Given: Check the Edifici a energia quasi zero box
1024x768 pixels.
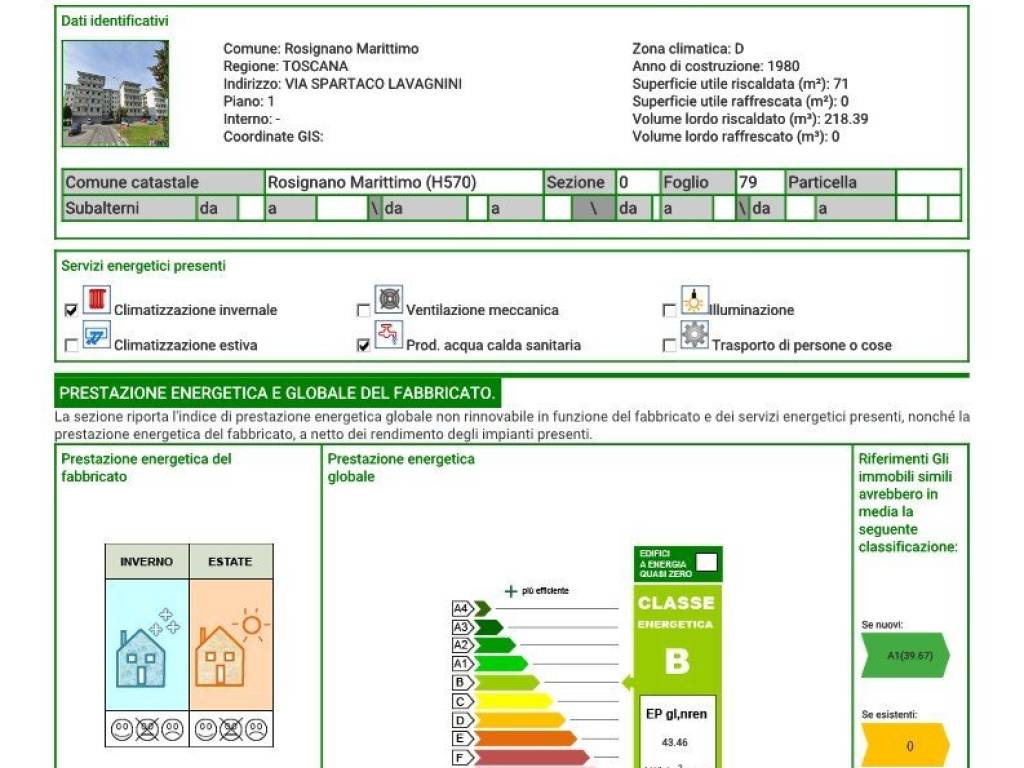Looking at the screenshot, I should click(x=707, y=562).
